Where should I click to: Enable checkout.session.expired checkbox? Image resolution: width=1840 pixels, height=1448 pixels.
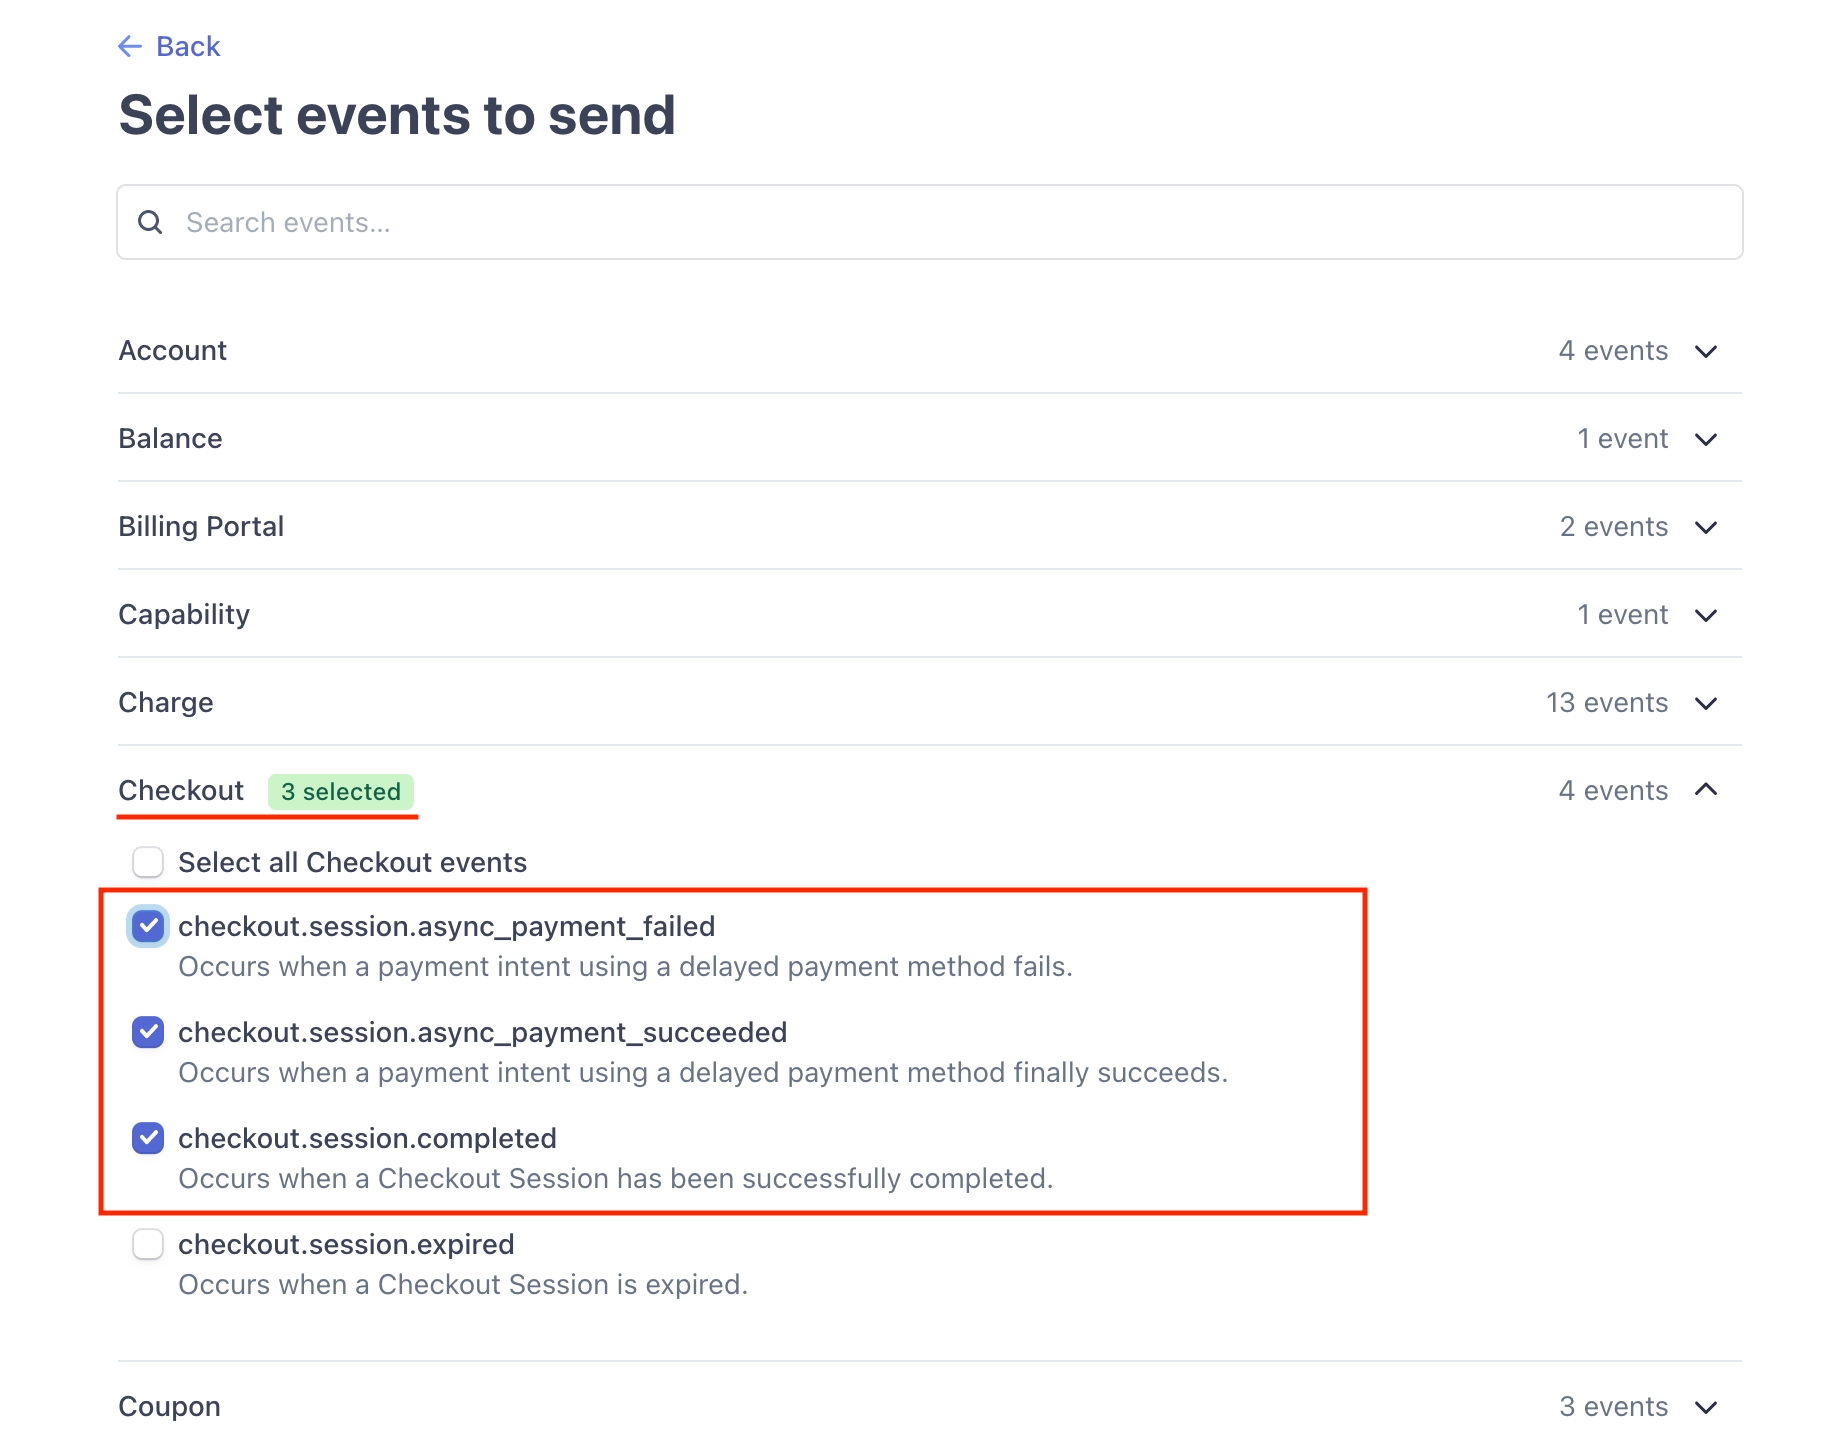point(148,1244)
